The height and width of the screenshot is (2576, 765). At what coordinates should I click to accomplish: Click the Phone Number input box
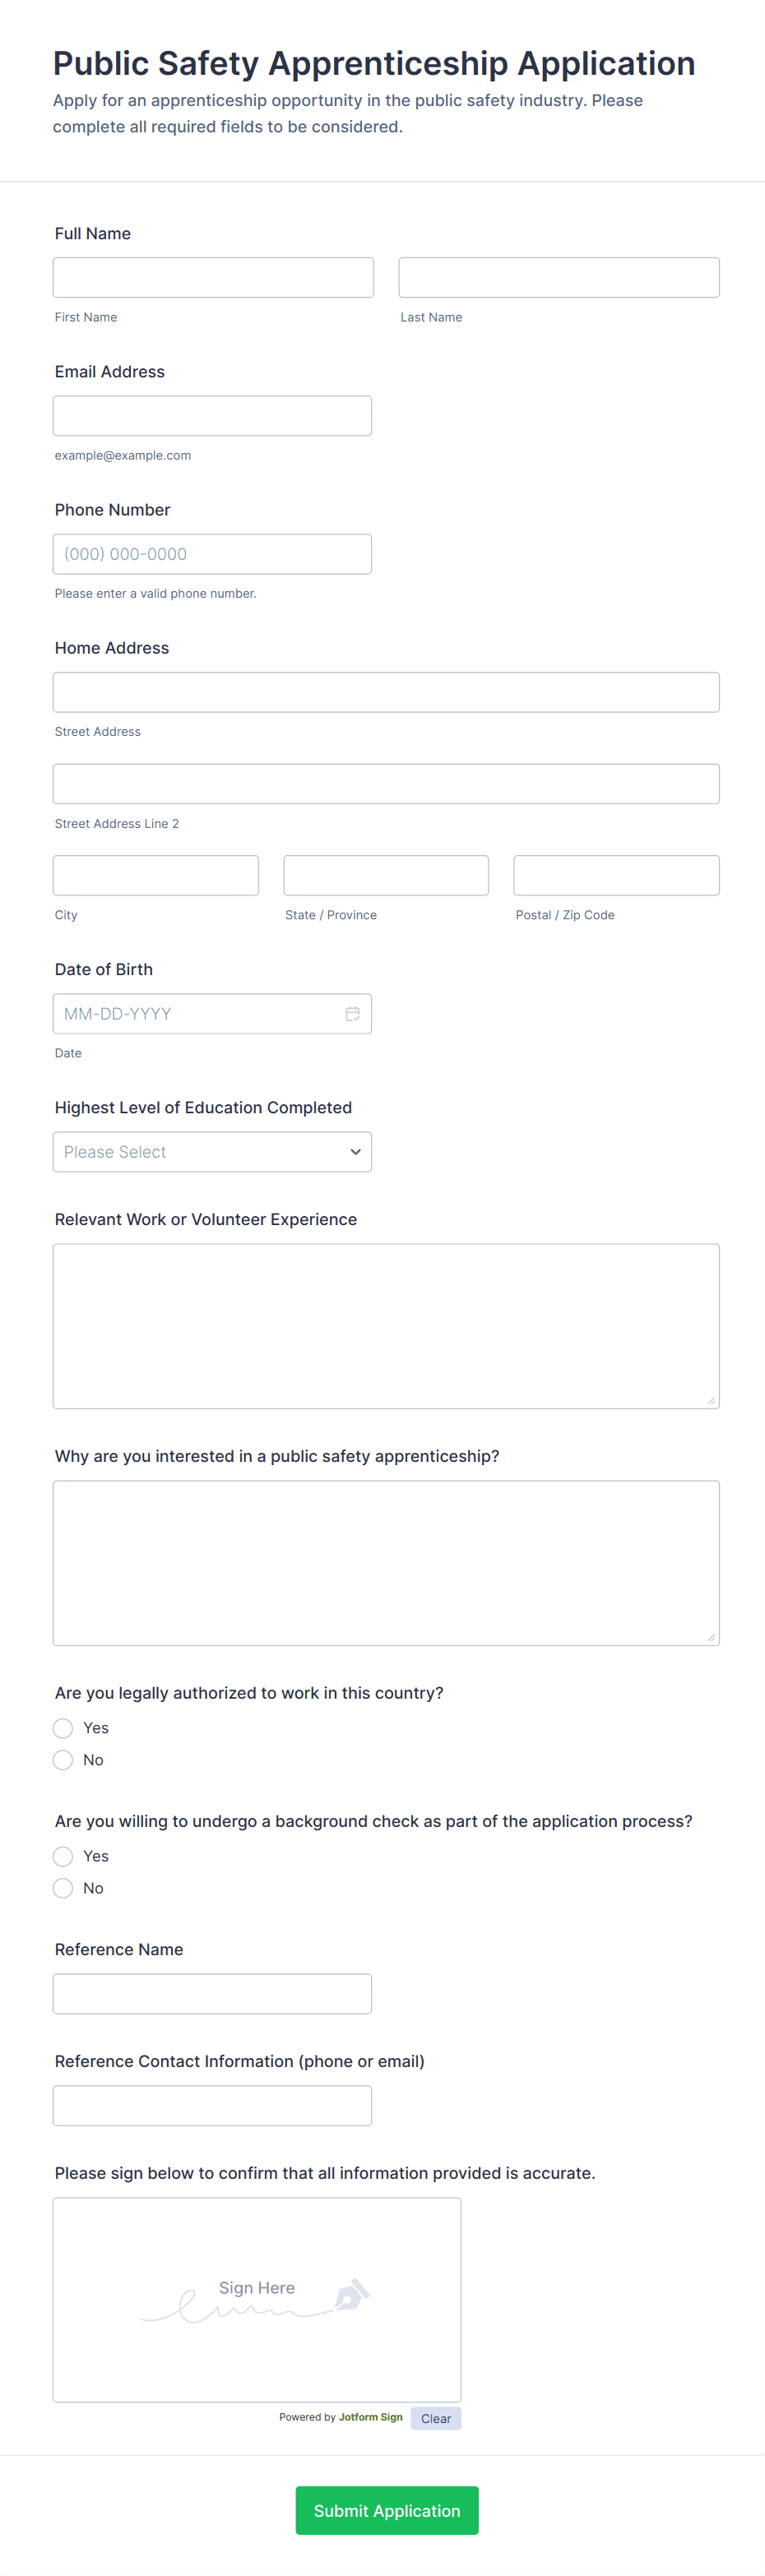click(212, 554)
